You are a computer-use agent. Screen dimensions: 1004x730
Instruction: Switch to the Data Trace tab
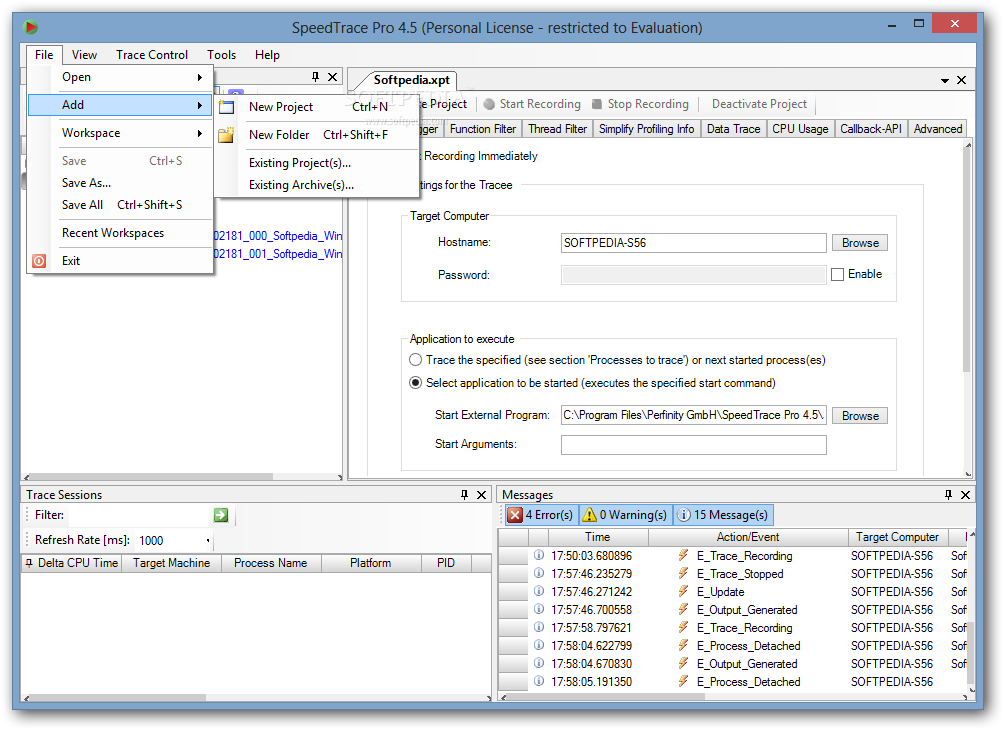[x=733, y=129]
